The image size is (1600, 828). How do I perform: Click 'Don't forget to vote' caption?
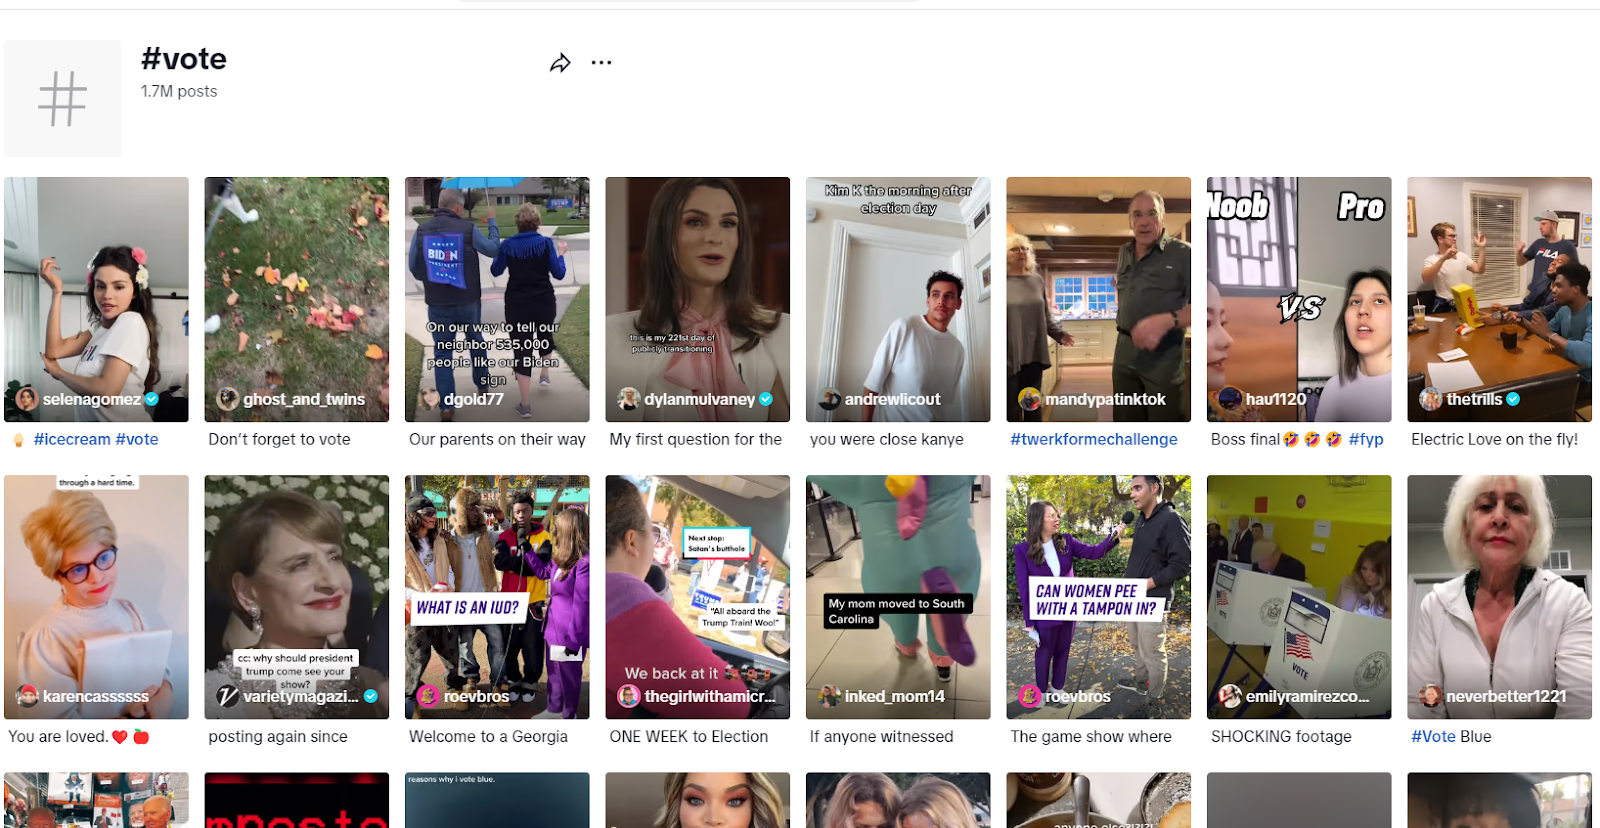click(279, 439)
